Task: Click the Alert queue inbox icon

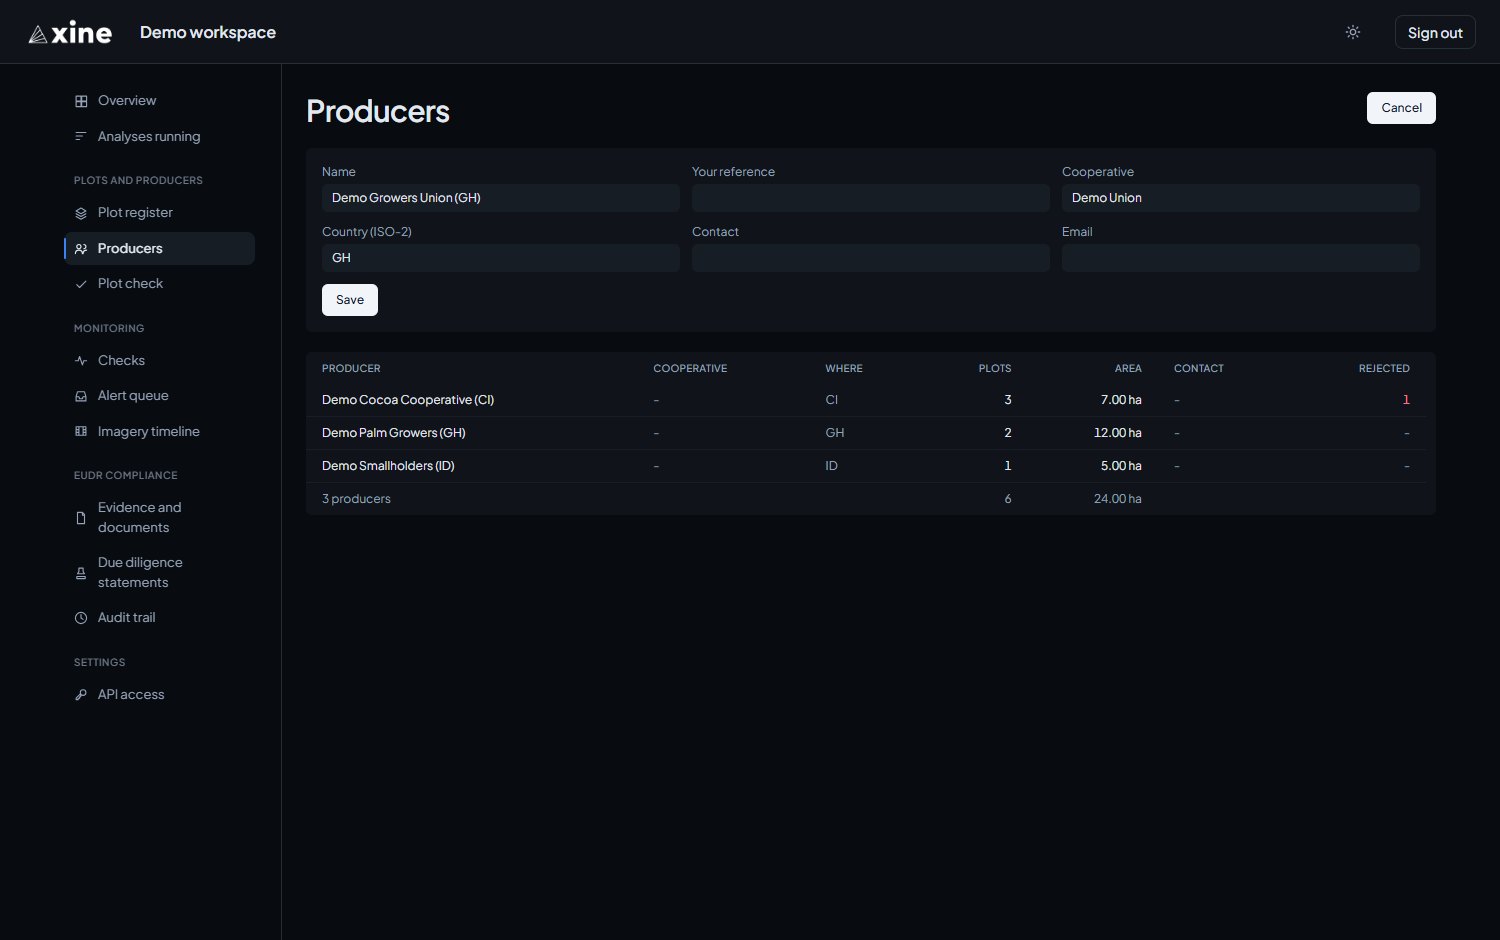Action: (81, 396)
